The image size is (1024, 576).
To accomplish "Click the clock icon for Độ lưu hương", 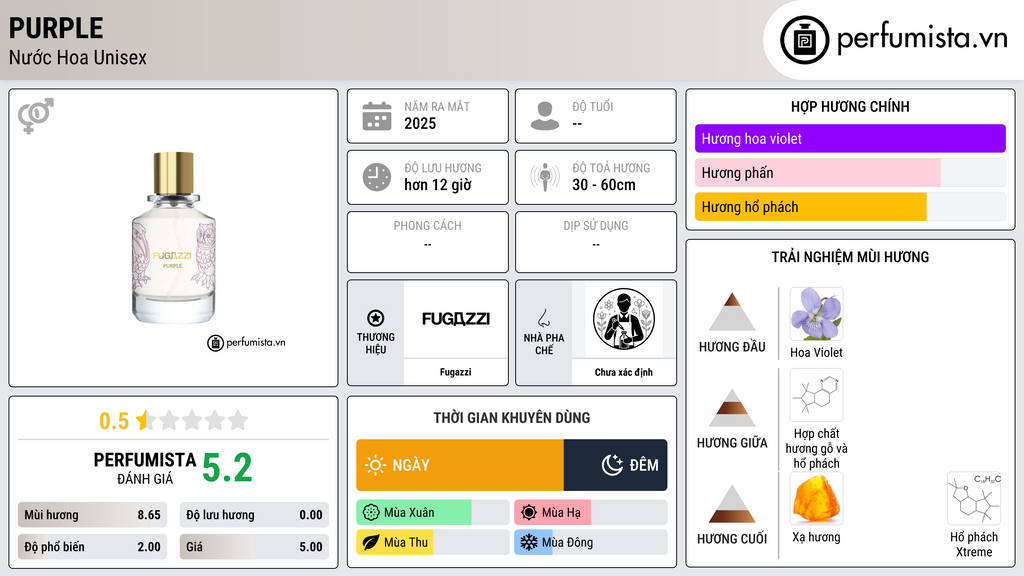I will click(x=377, y=177).
